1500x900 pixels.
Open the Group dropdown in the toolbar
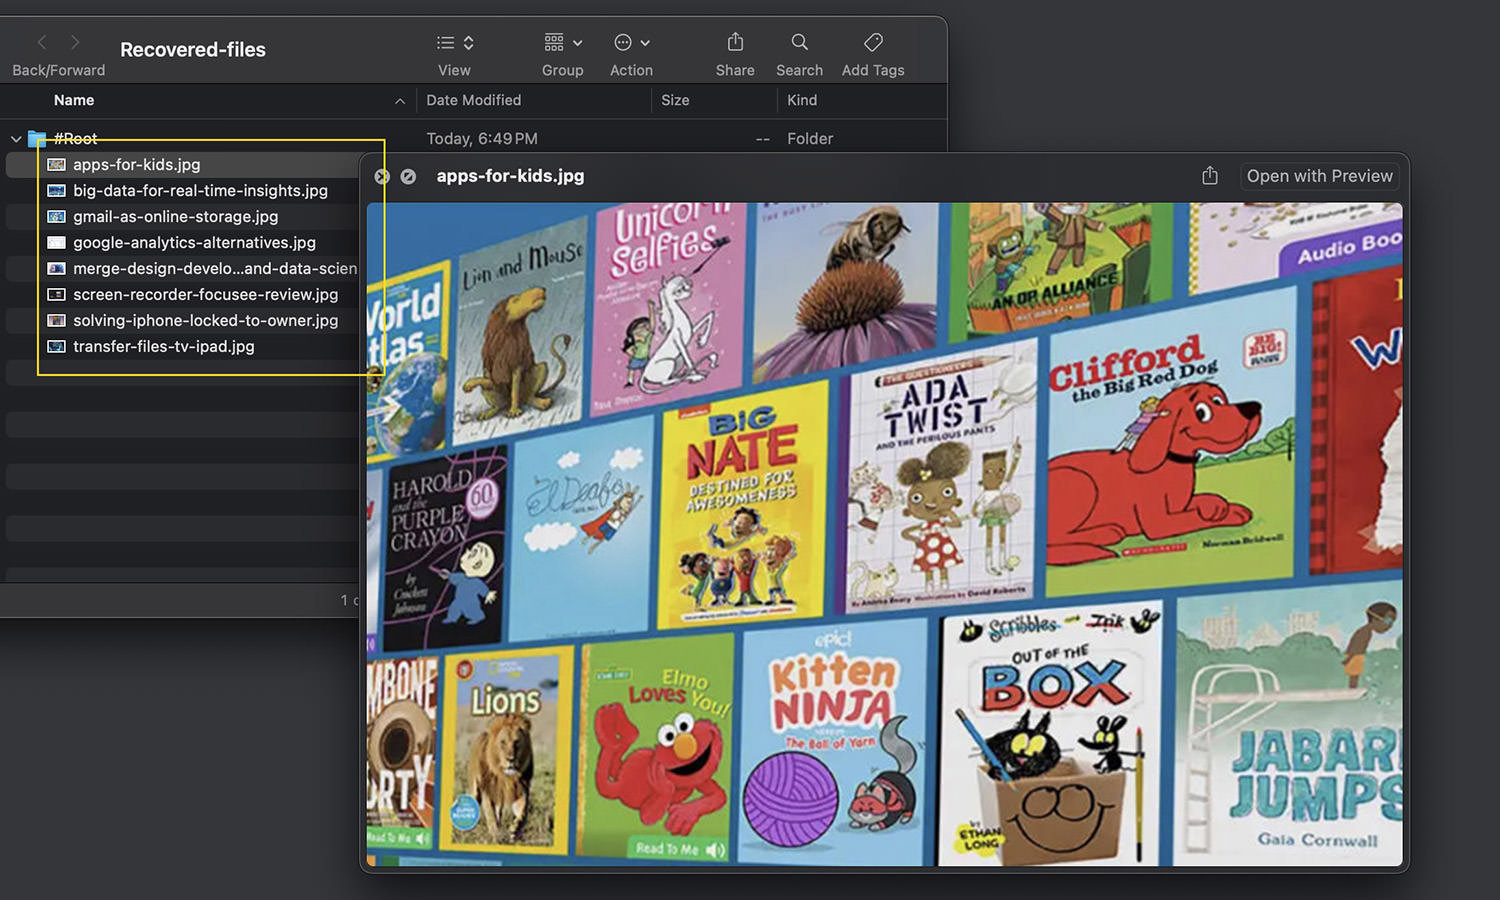point(563,42)
